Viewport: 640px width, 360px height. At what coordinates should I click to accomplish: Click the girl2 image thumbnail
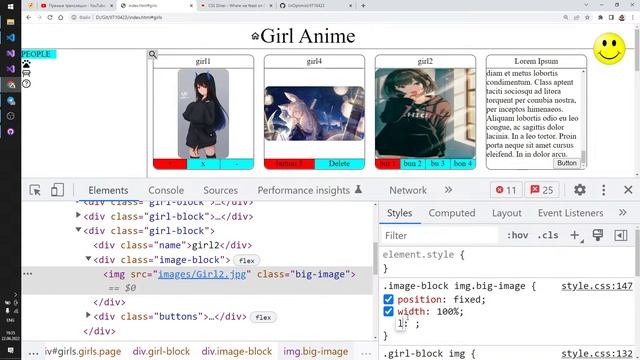[425, 113]
